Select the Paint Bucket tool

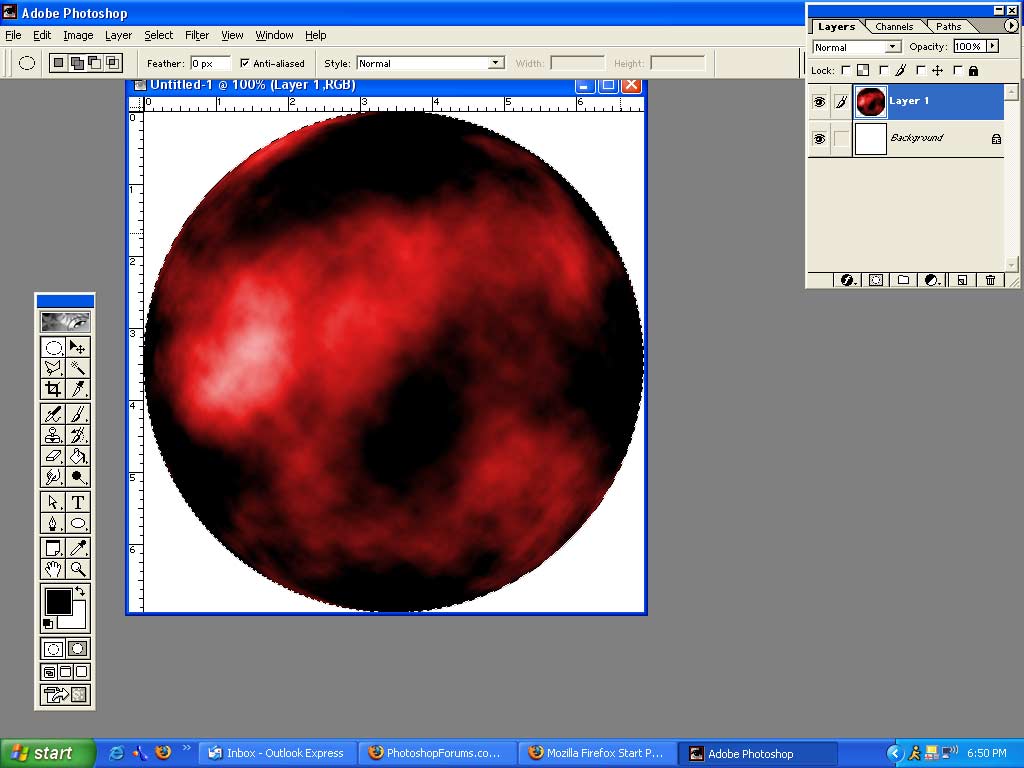(77, 456)
